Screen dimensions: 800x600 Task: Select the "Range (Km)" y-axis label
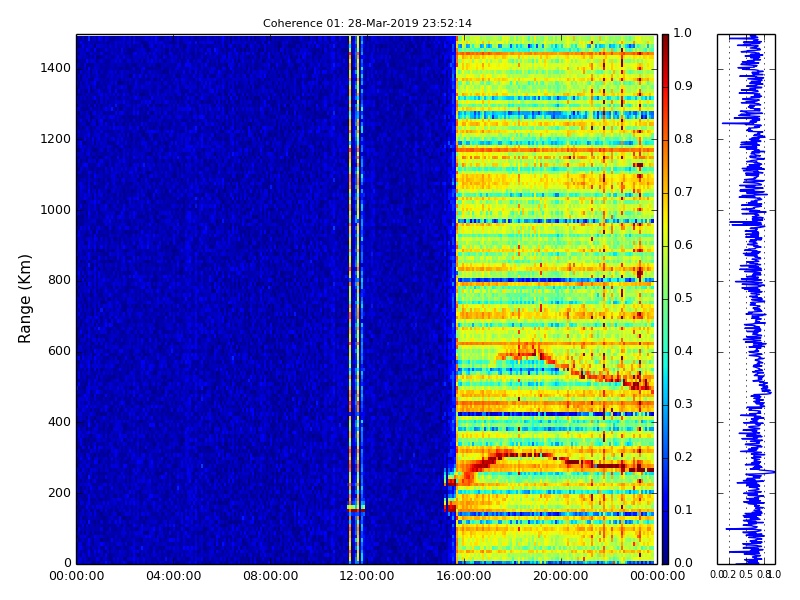click(x=24, y=299)
